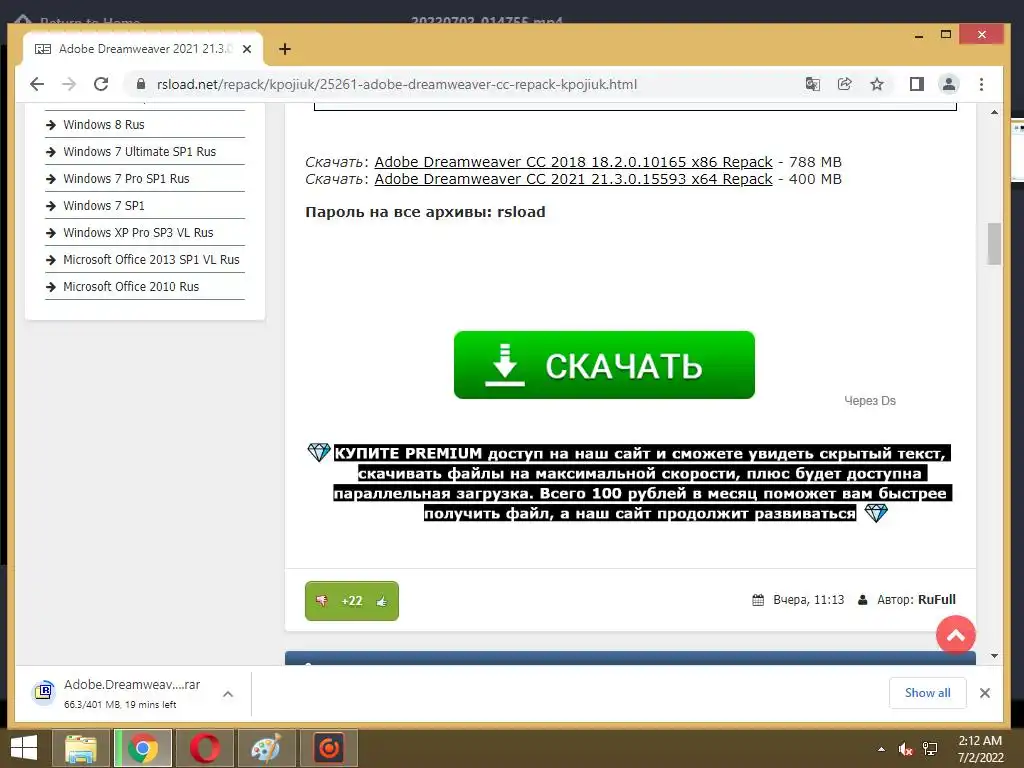Screen dimensions: 1024x768
Task: Show hidden system tray icons
Action: click(x=882, y=749)
